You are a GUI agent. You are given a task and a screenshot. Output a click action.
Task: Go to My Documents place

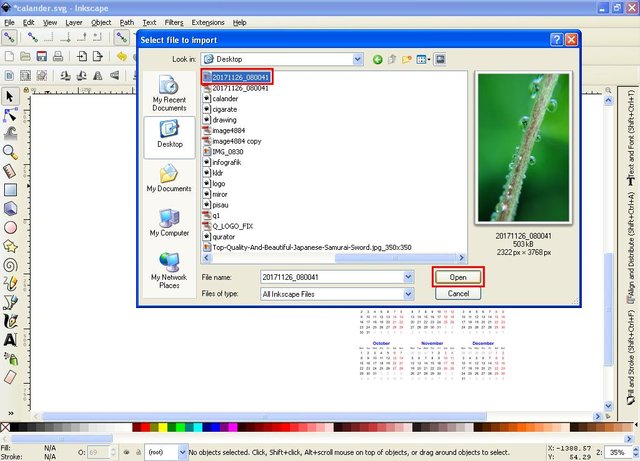coord(169,178)
